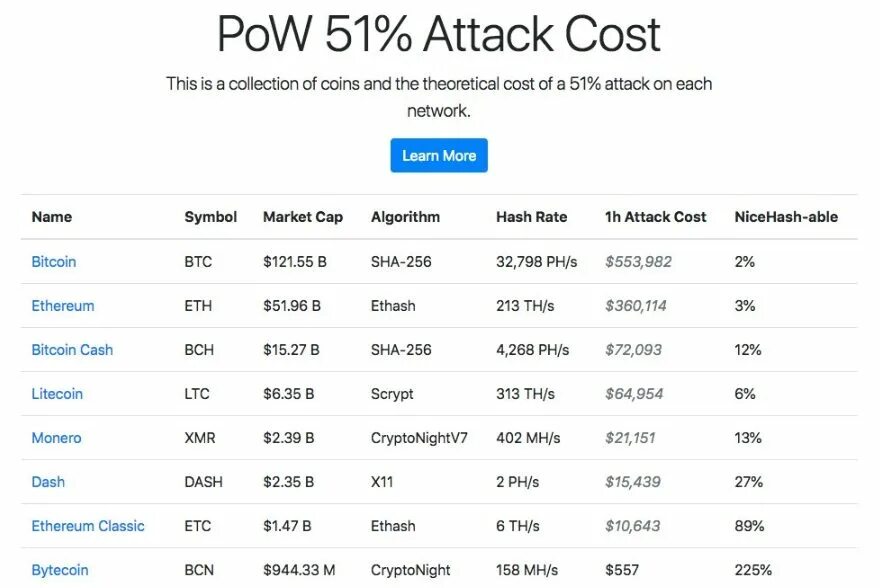
Task: Sort by NiceHash-able column header
Action: (786, 217)
